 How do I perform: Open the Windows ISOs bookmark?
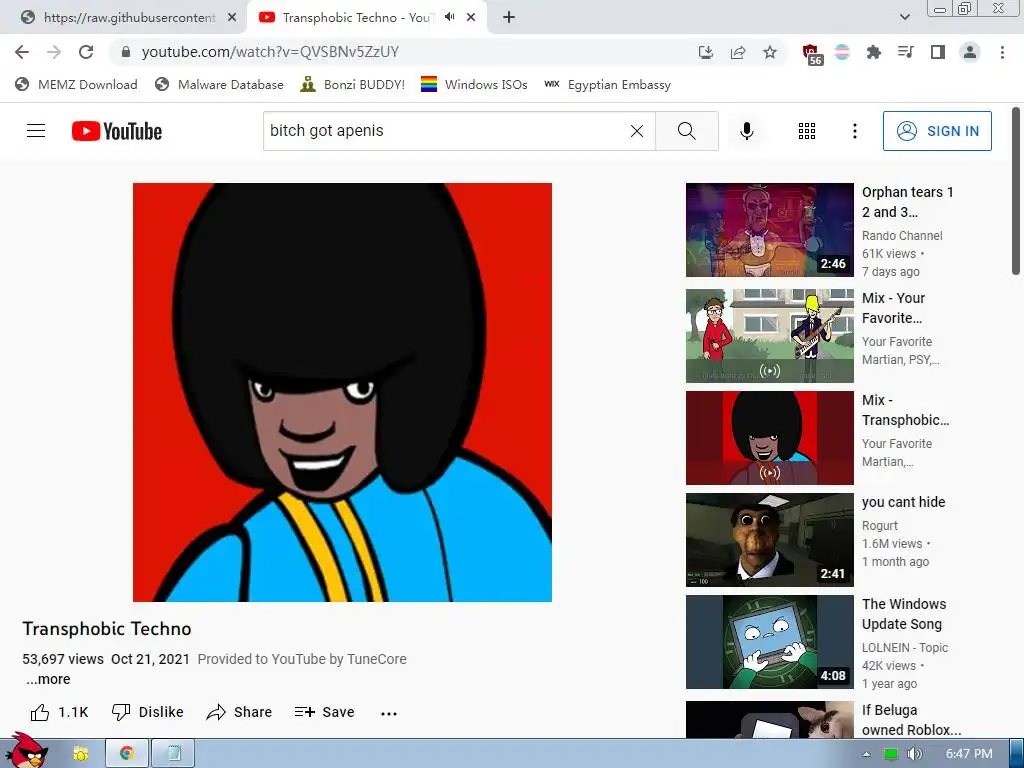pyautogui.click(x=474, y=84)
